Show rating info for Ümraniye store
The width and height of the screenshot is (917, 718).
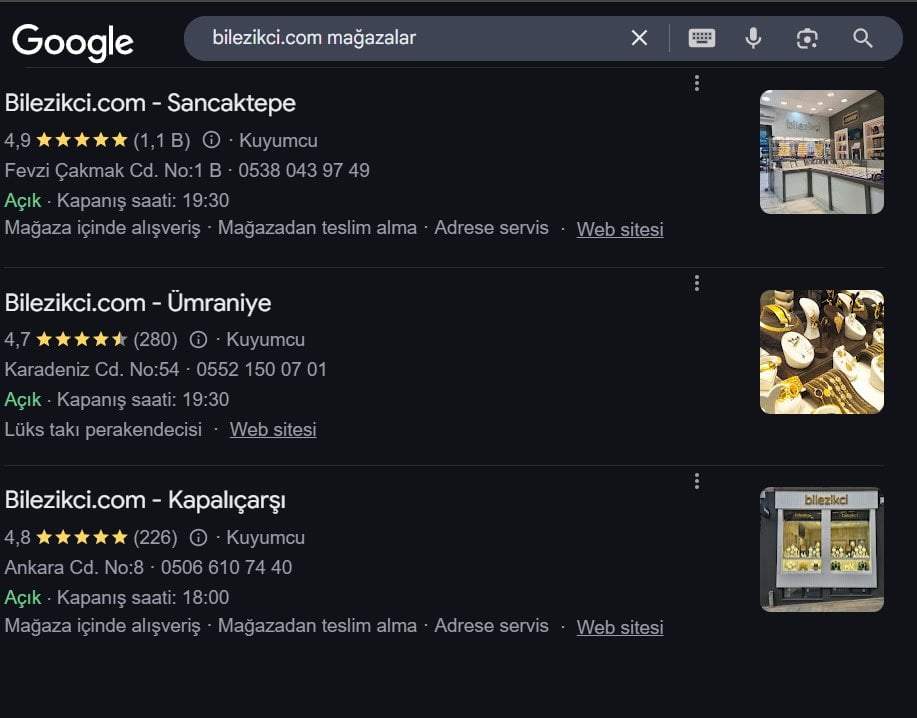click(198, 339)
